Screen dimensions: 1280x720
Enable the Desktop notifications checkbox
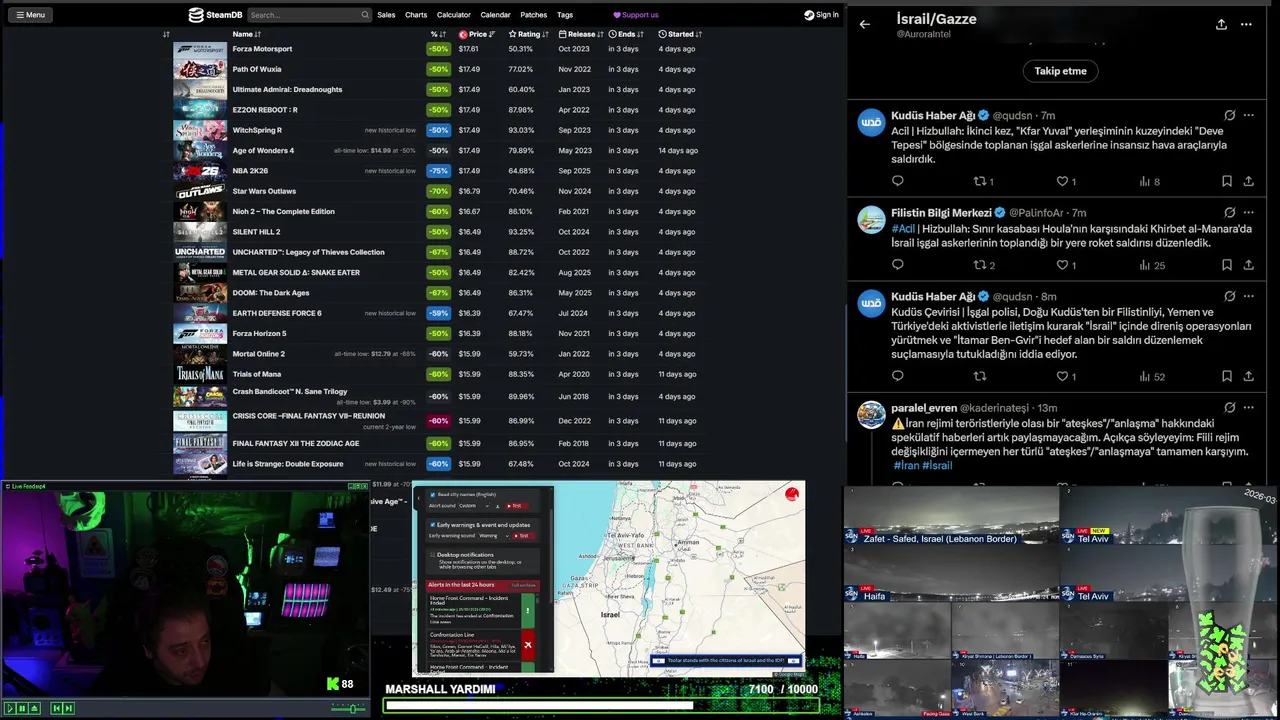432,555
